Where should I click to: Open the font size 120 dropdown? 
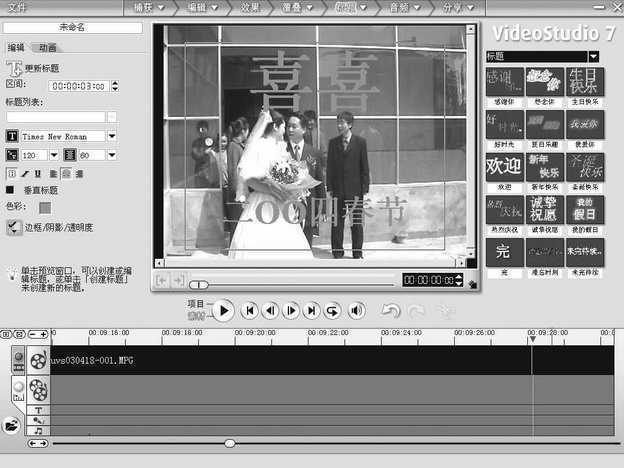54,155
